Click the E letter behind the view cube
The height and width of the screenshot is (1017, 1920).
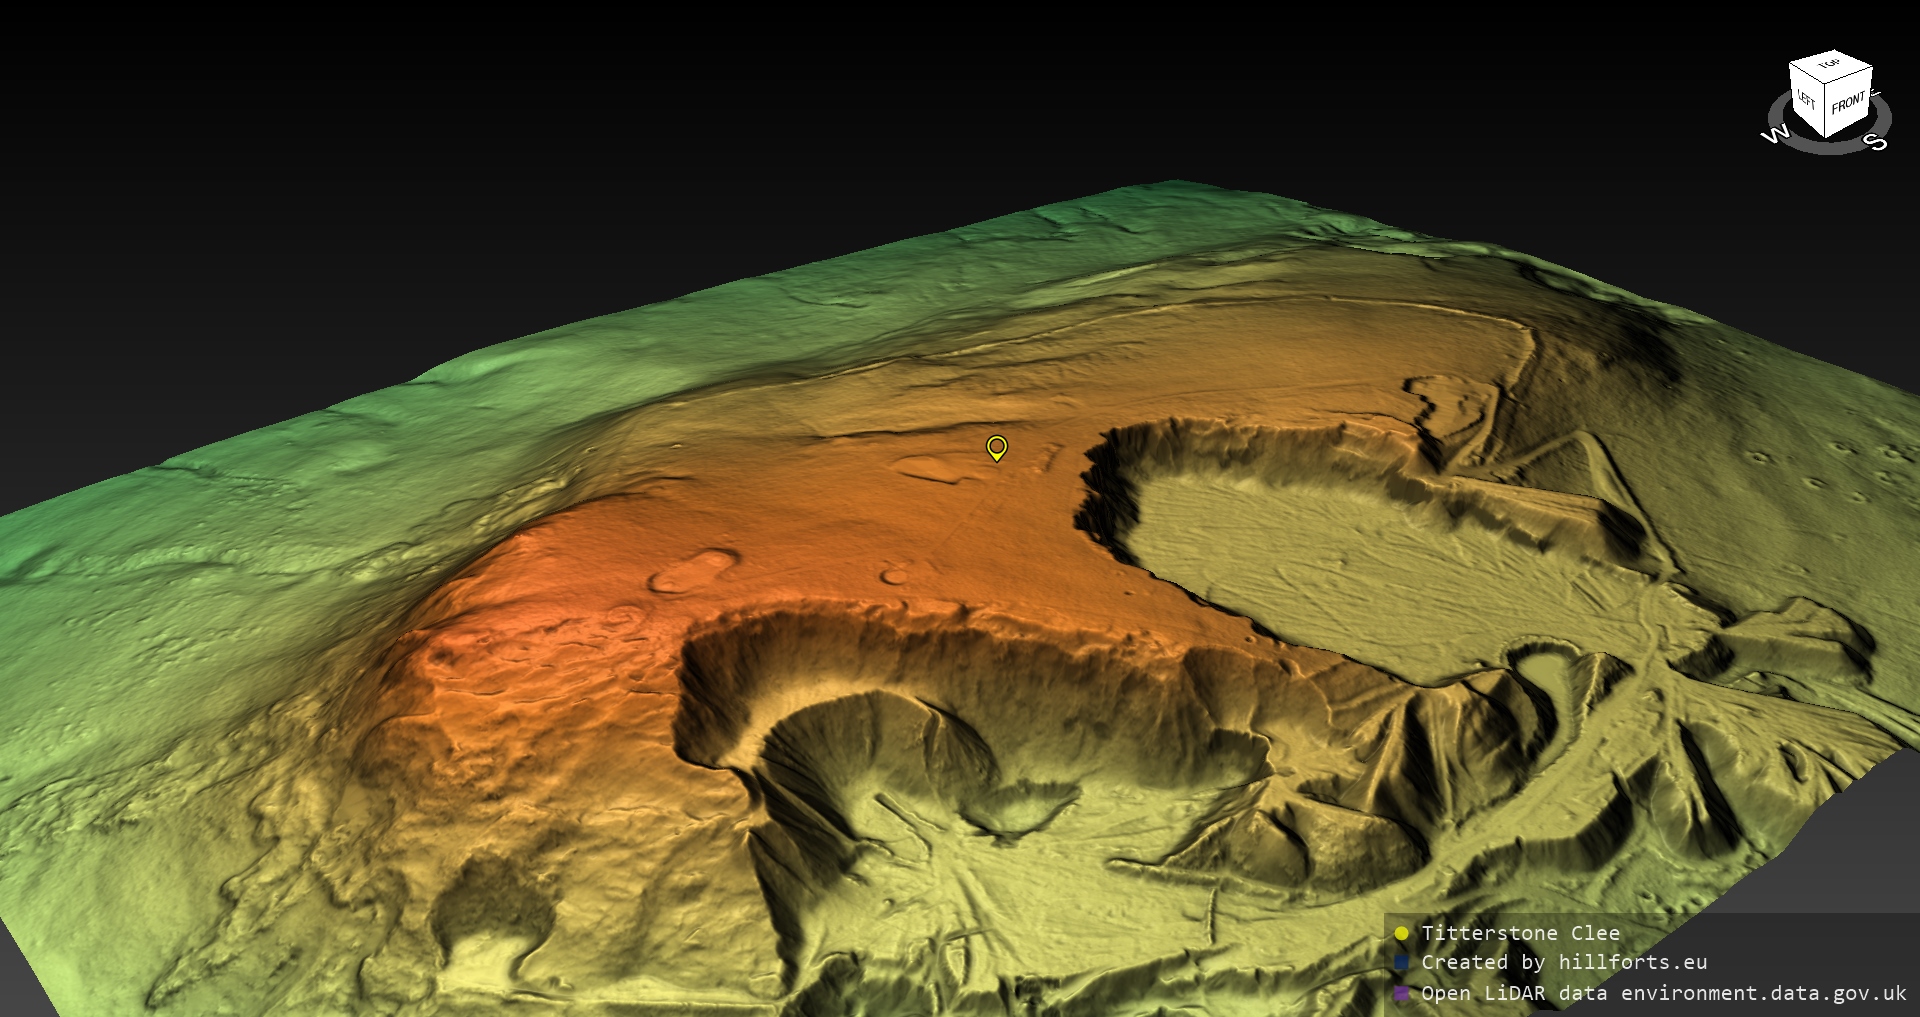(x=1875, y=94)
